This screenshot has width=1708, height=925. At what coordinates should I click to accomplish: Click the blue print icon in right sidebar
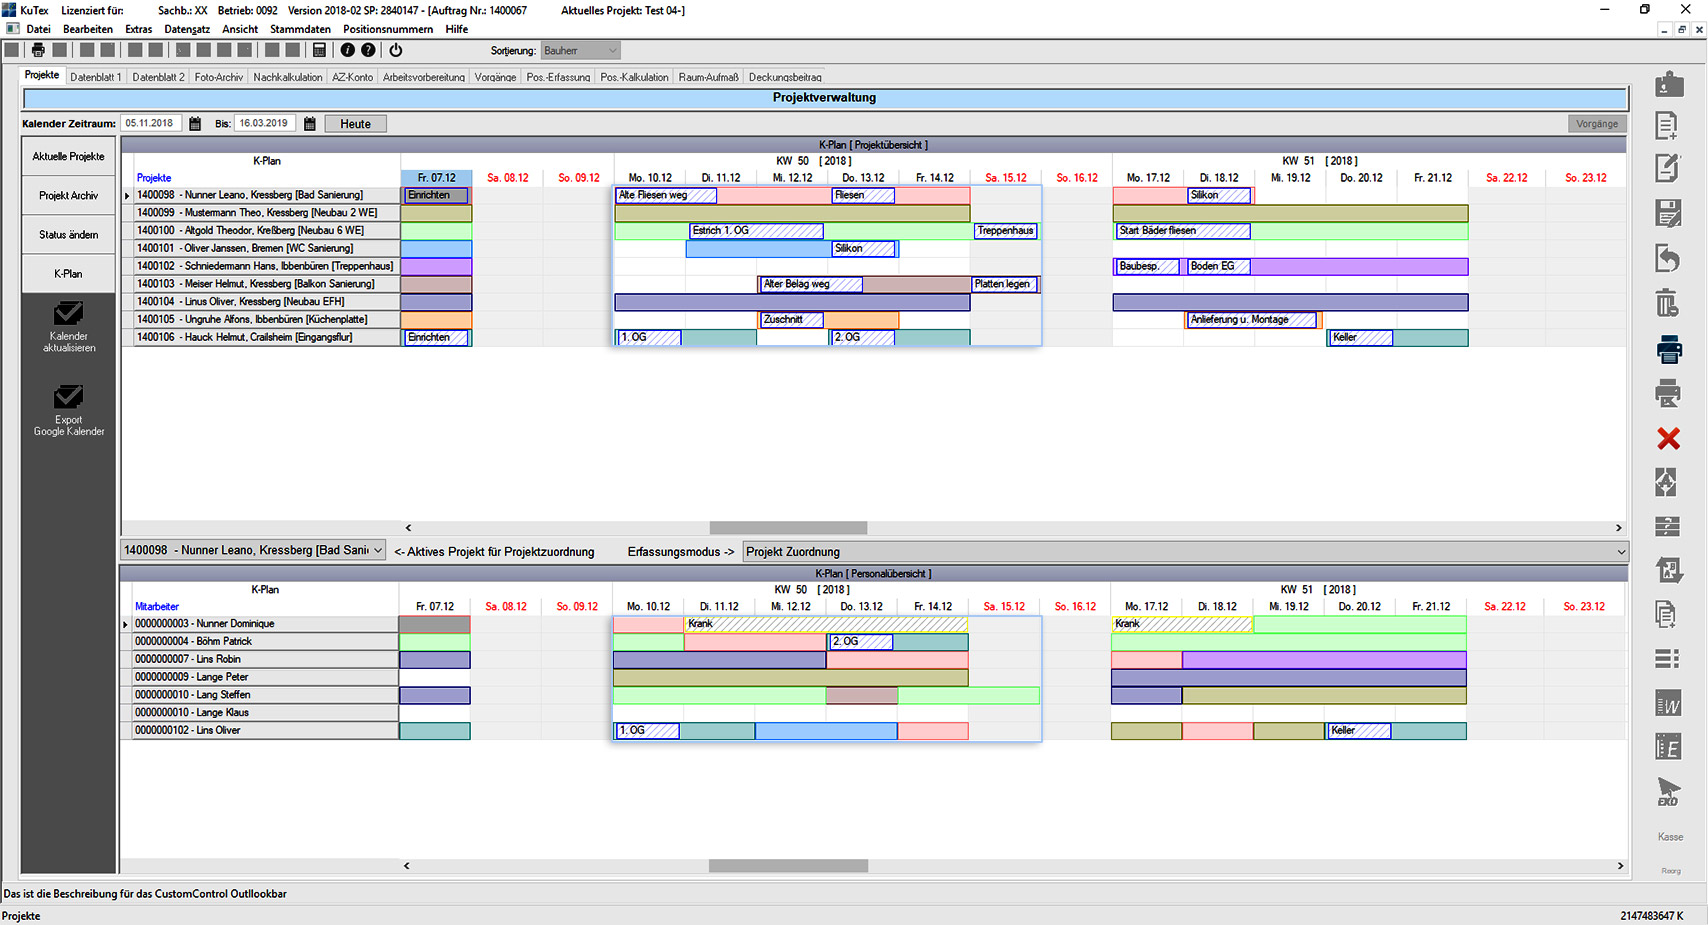[x=1668, y=350]
